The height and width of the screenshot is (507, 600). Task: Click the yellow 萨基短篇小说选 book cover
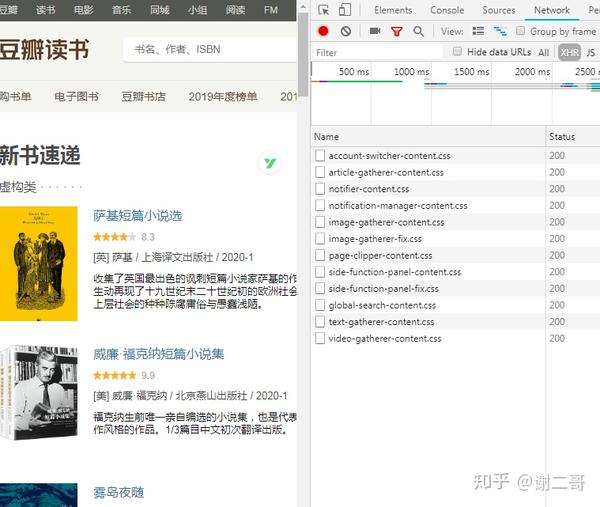[39, 264]
